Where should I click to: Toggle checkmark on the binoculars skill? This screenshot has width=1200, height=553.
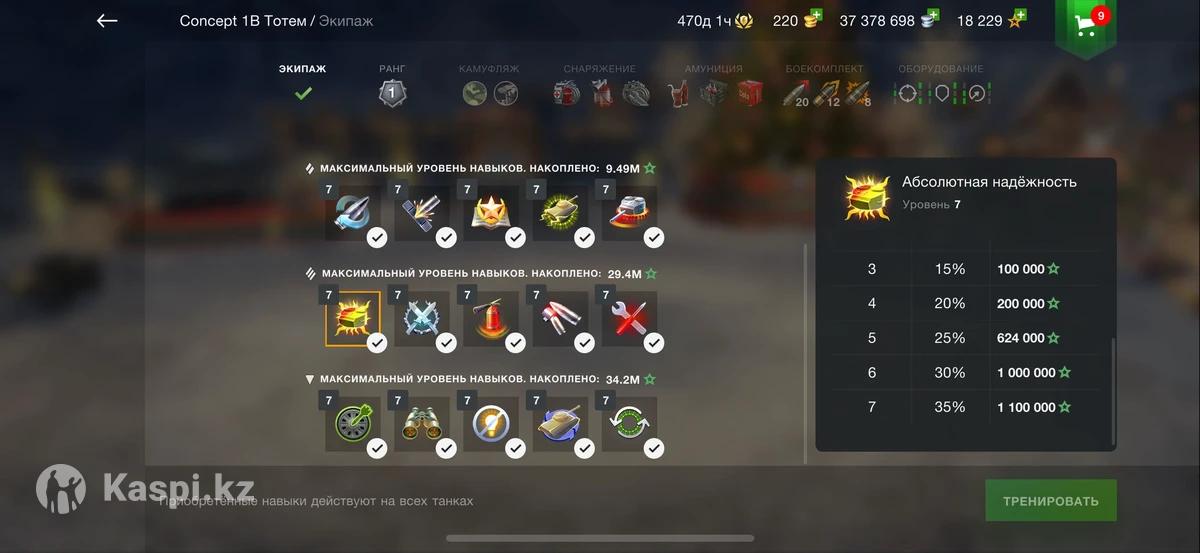[x=446, y=449]
